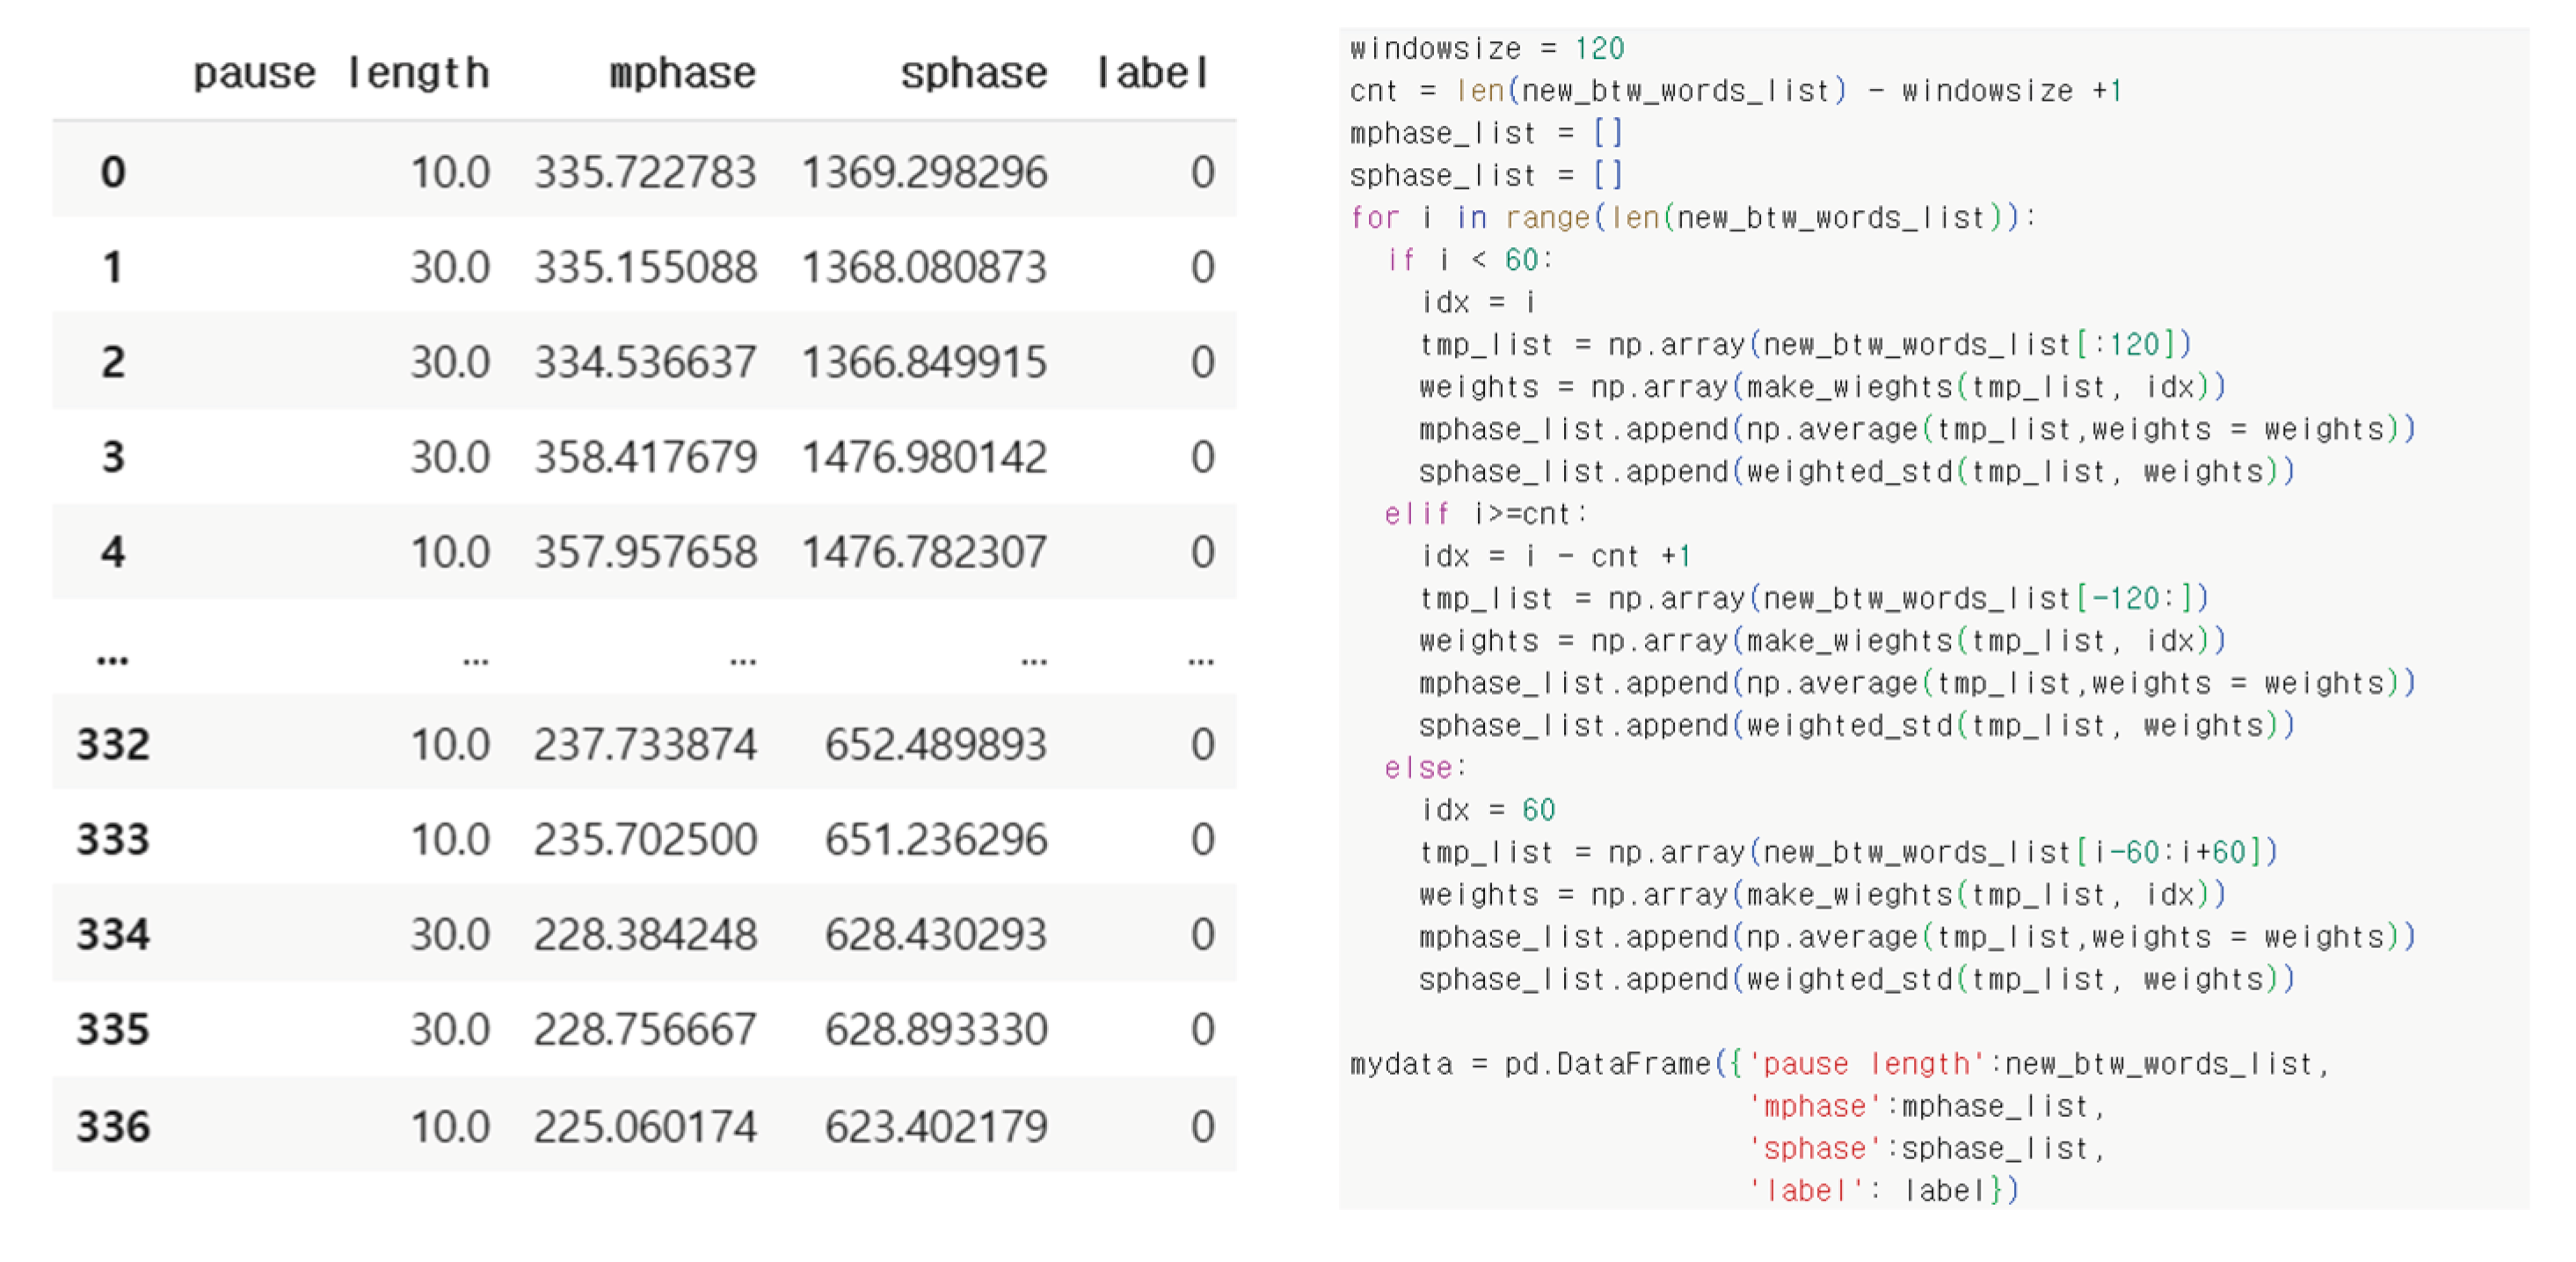
Task: Click the line slicing new_btw_words_list[i-60:i+60]
Action: point(1849,852)
